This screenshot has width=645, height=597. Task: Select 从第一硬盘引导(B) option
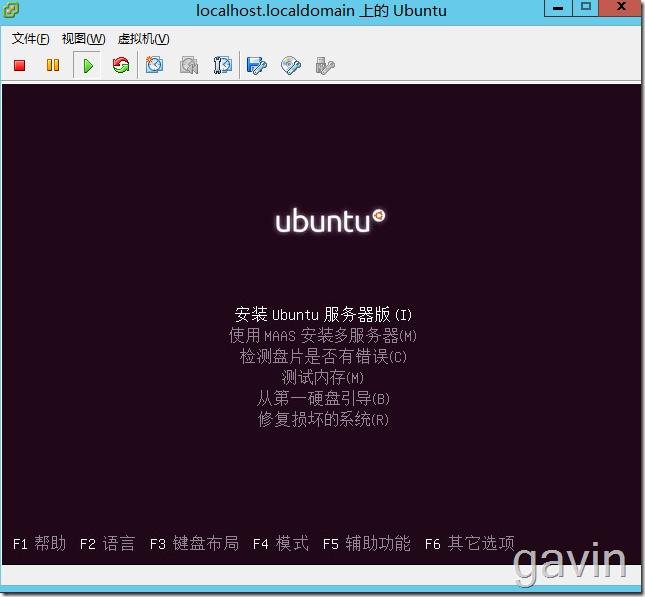tap(323, 399)
